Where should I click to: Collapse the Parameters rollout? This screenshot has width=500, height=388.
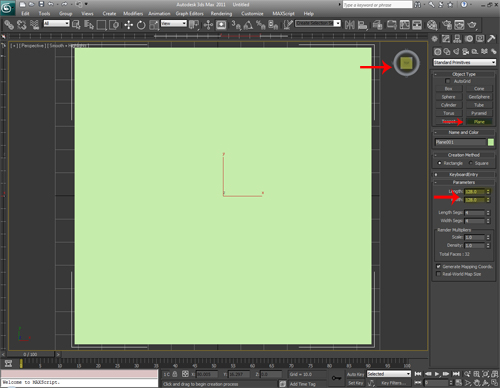click(464, 182)
